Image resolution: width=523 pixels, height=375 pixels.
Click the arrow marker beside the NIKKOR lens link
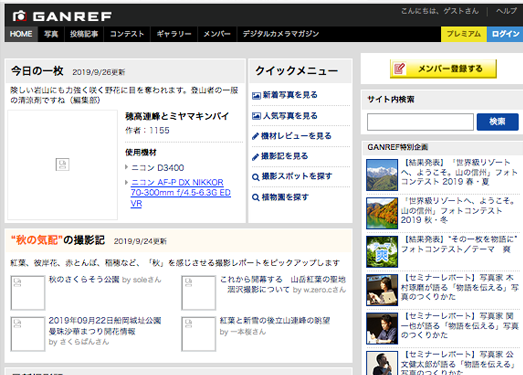coord(126,182)
